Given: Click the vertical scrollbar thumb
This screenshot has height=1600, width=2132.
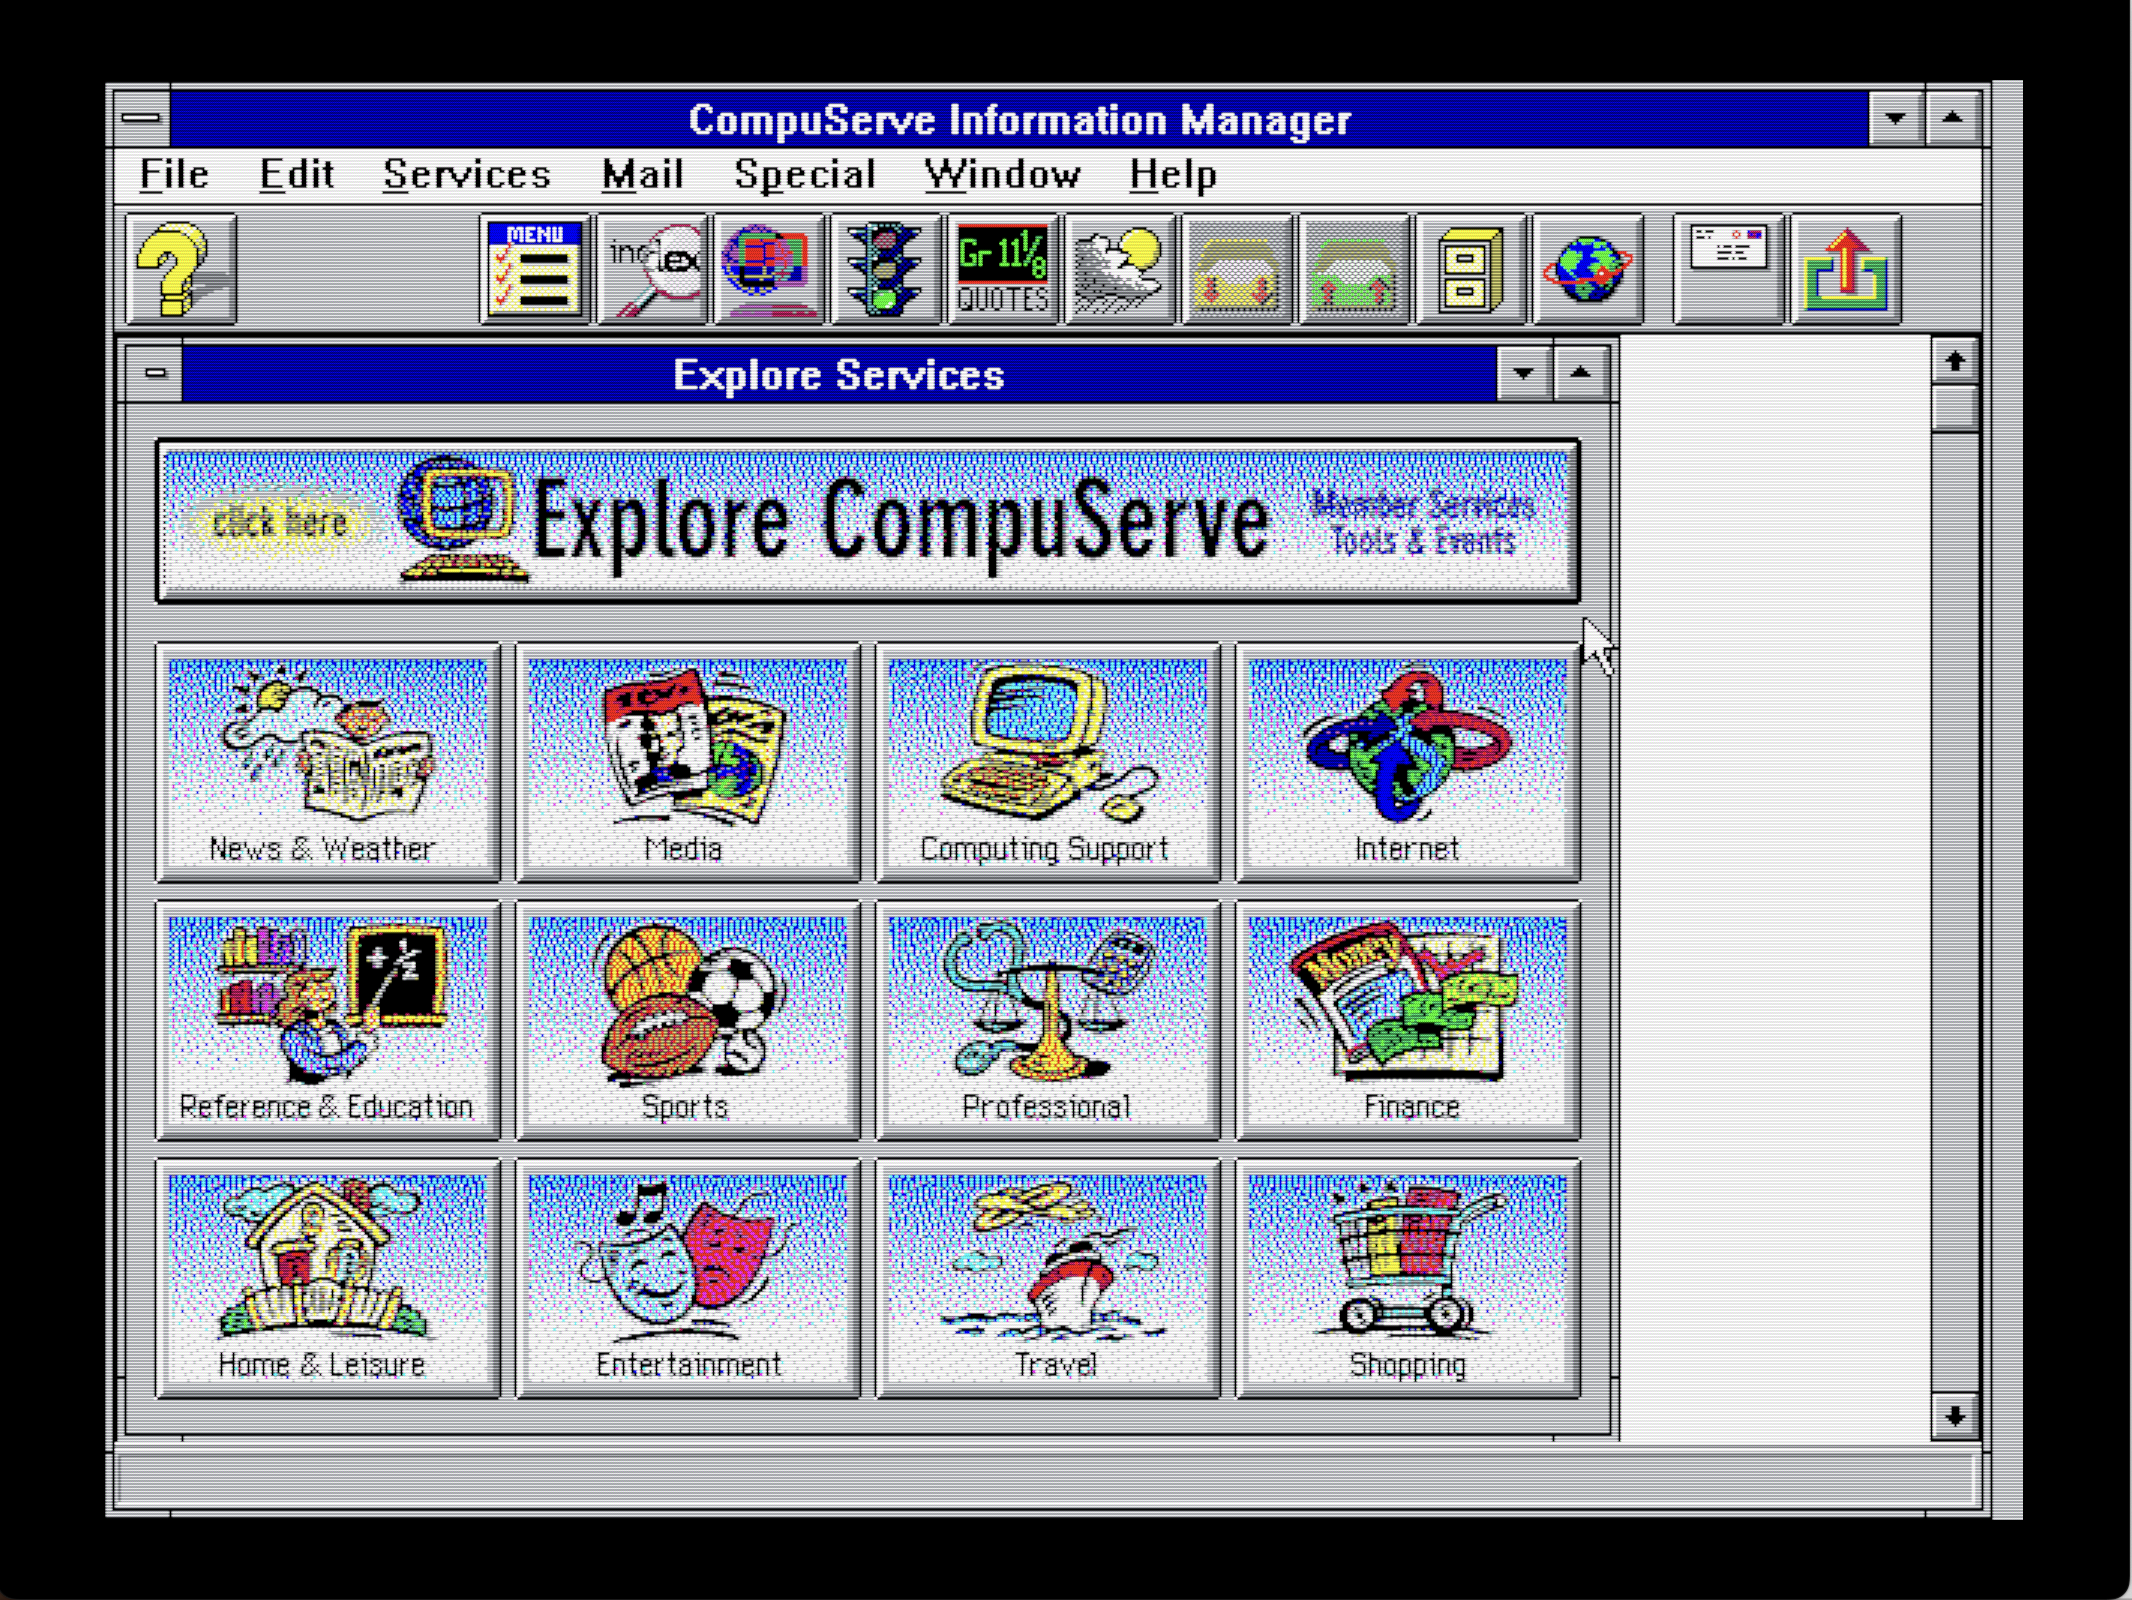Looking at the screenshot, I should pyautogui.click(x=1955, y=408).
